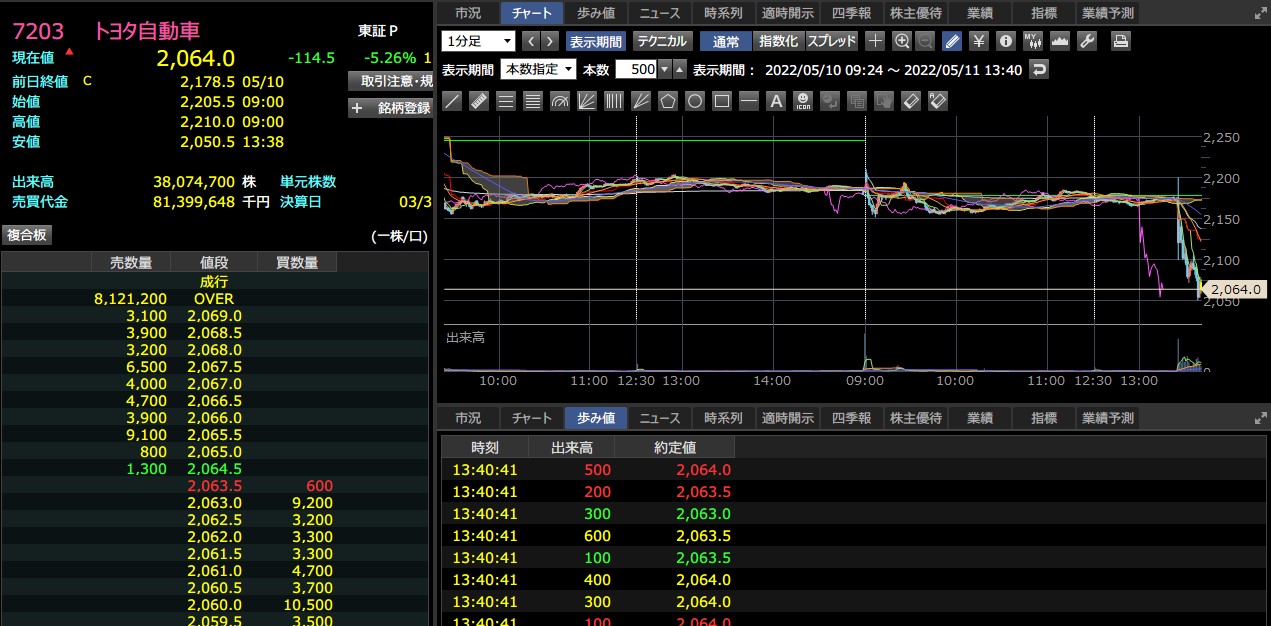Open the smiley icon stamp tool

pos(803,101)
